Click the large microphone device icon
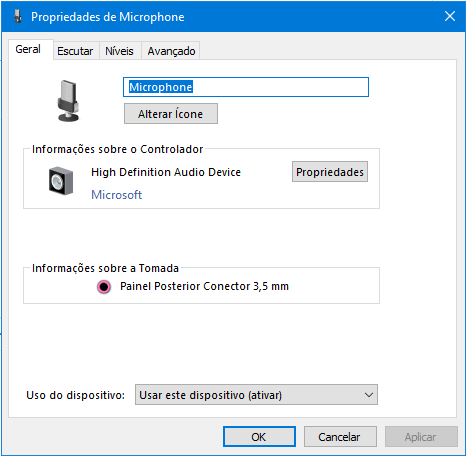 coord(68,101)
